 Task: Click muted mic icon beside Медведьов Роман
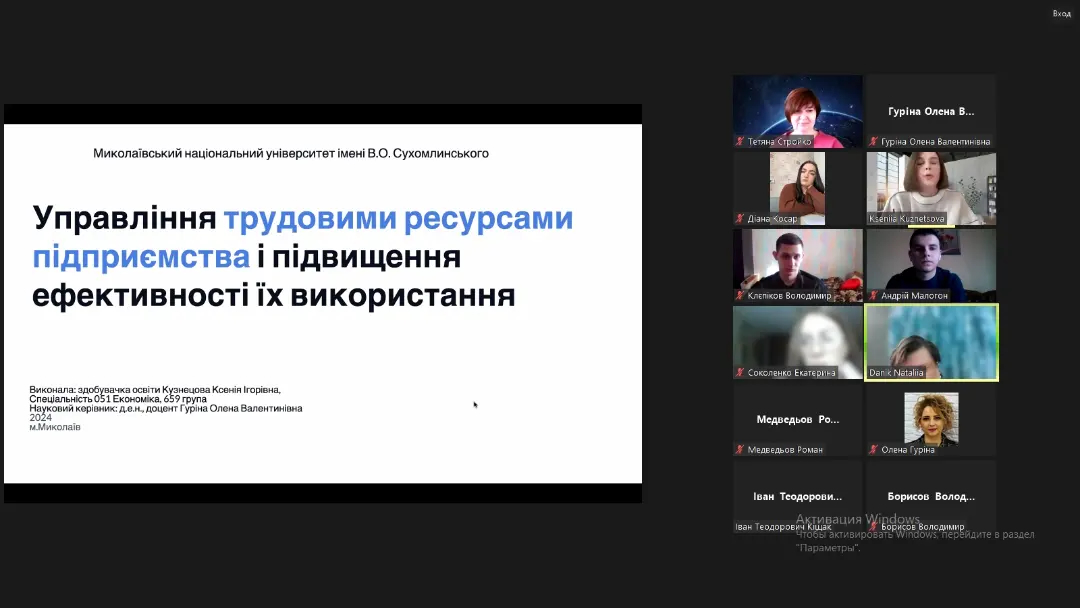click(x=741, y=450)
